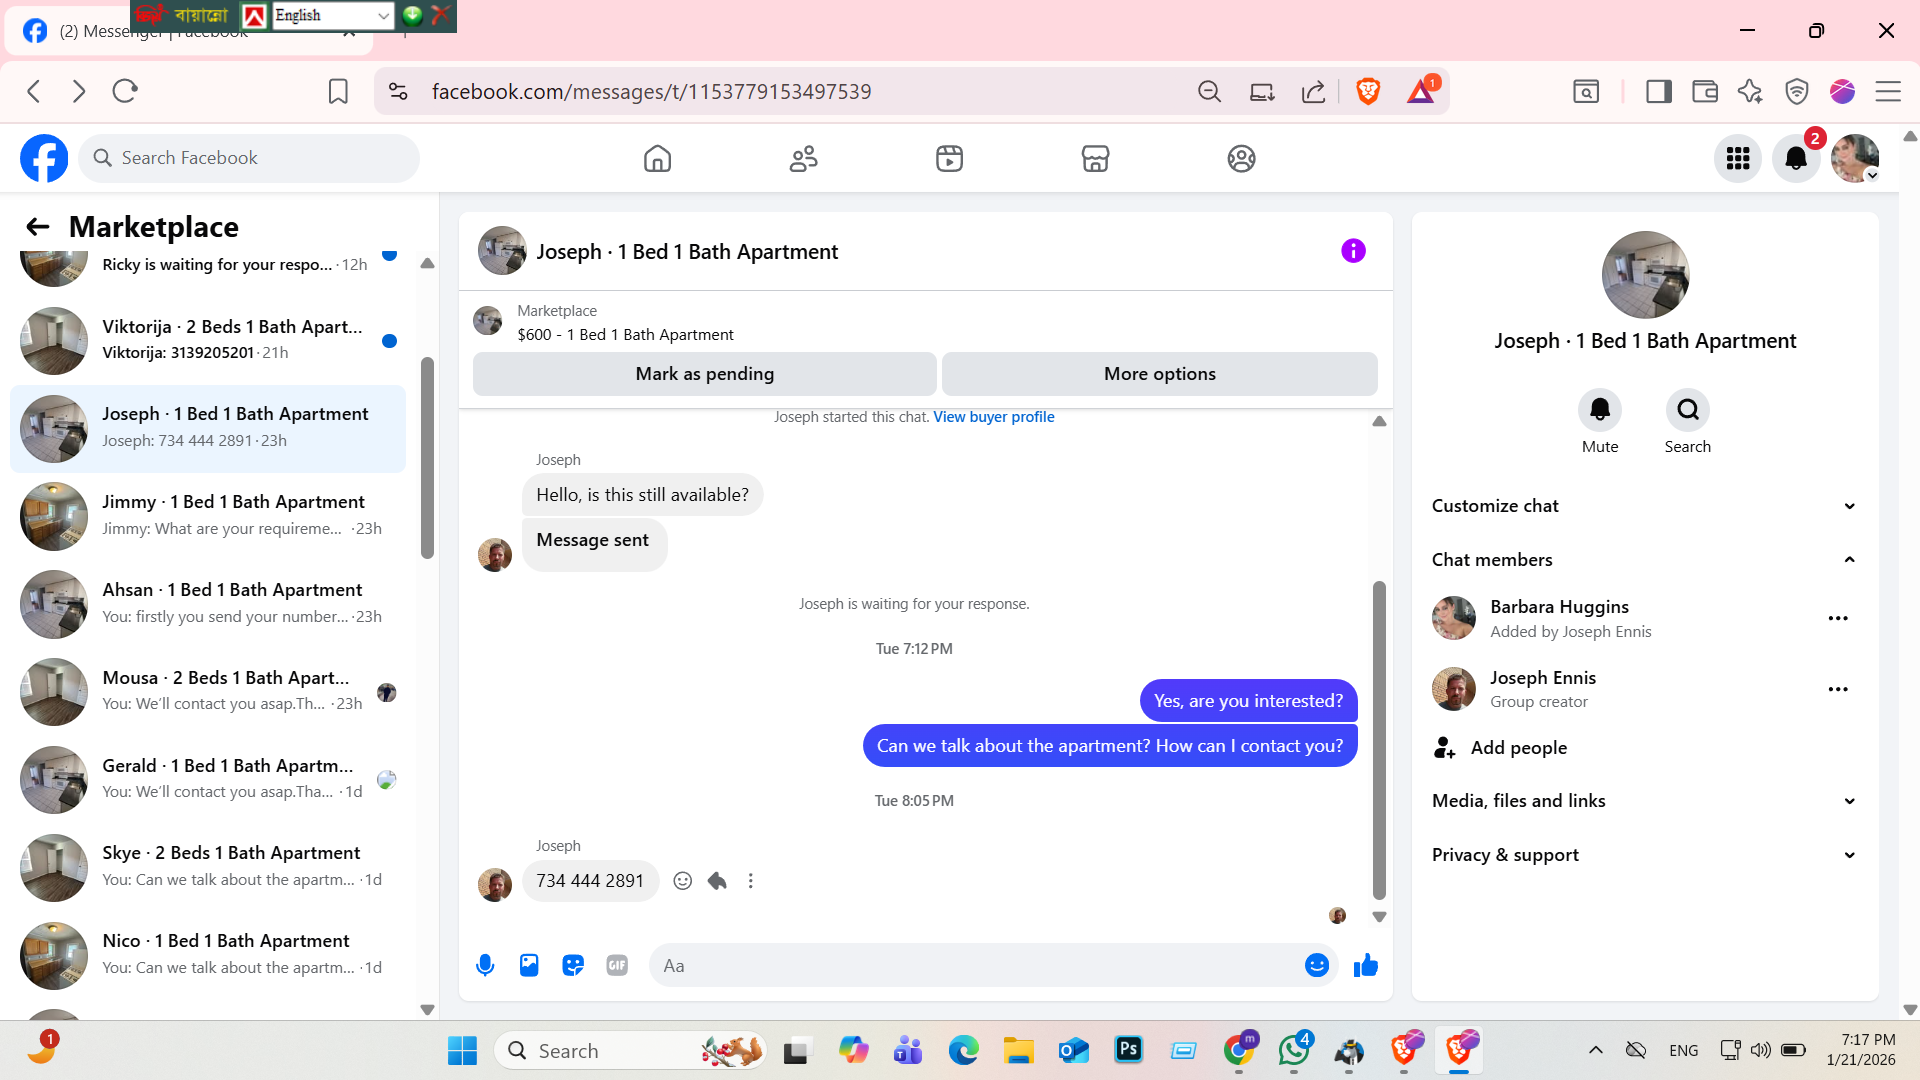Mute this chat's notifications
The image size is (1920, 1080).
[1599, 410]
